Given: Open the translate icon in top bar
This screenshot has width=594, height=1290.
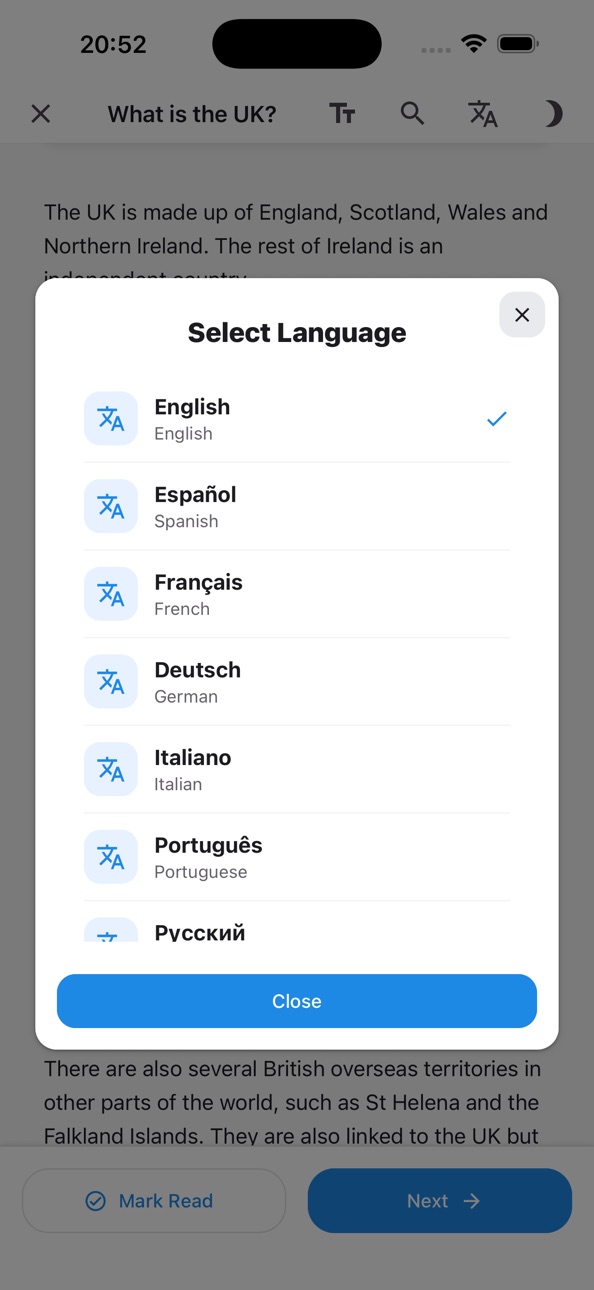Looking at the screenshot, I should [x=483, y=114].
